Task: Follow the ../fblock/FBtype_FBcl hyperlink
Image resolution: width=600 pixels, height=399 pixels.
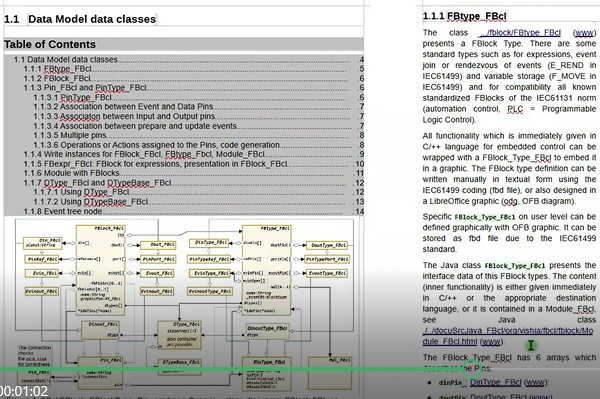Action: 520,33
